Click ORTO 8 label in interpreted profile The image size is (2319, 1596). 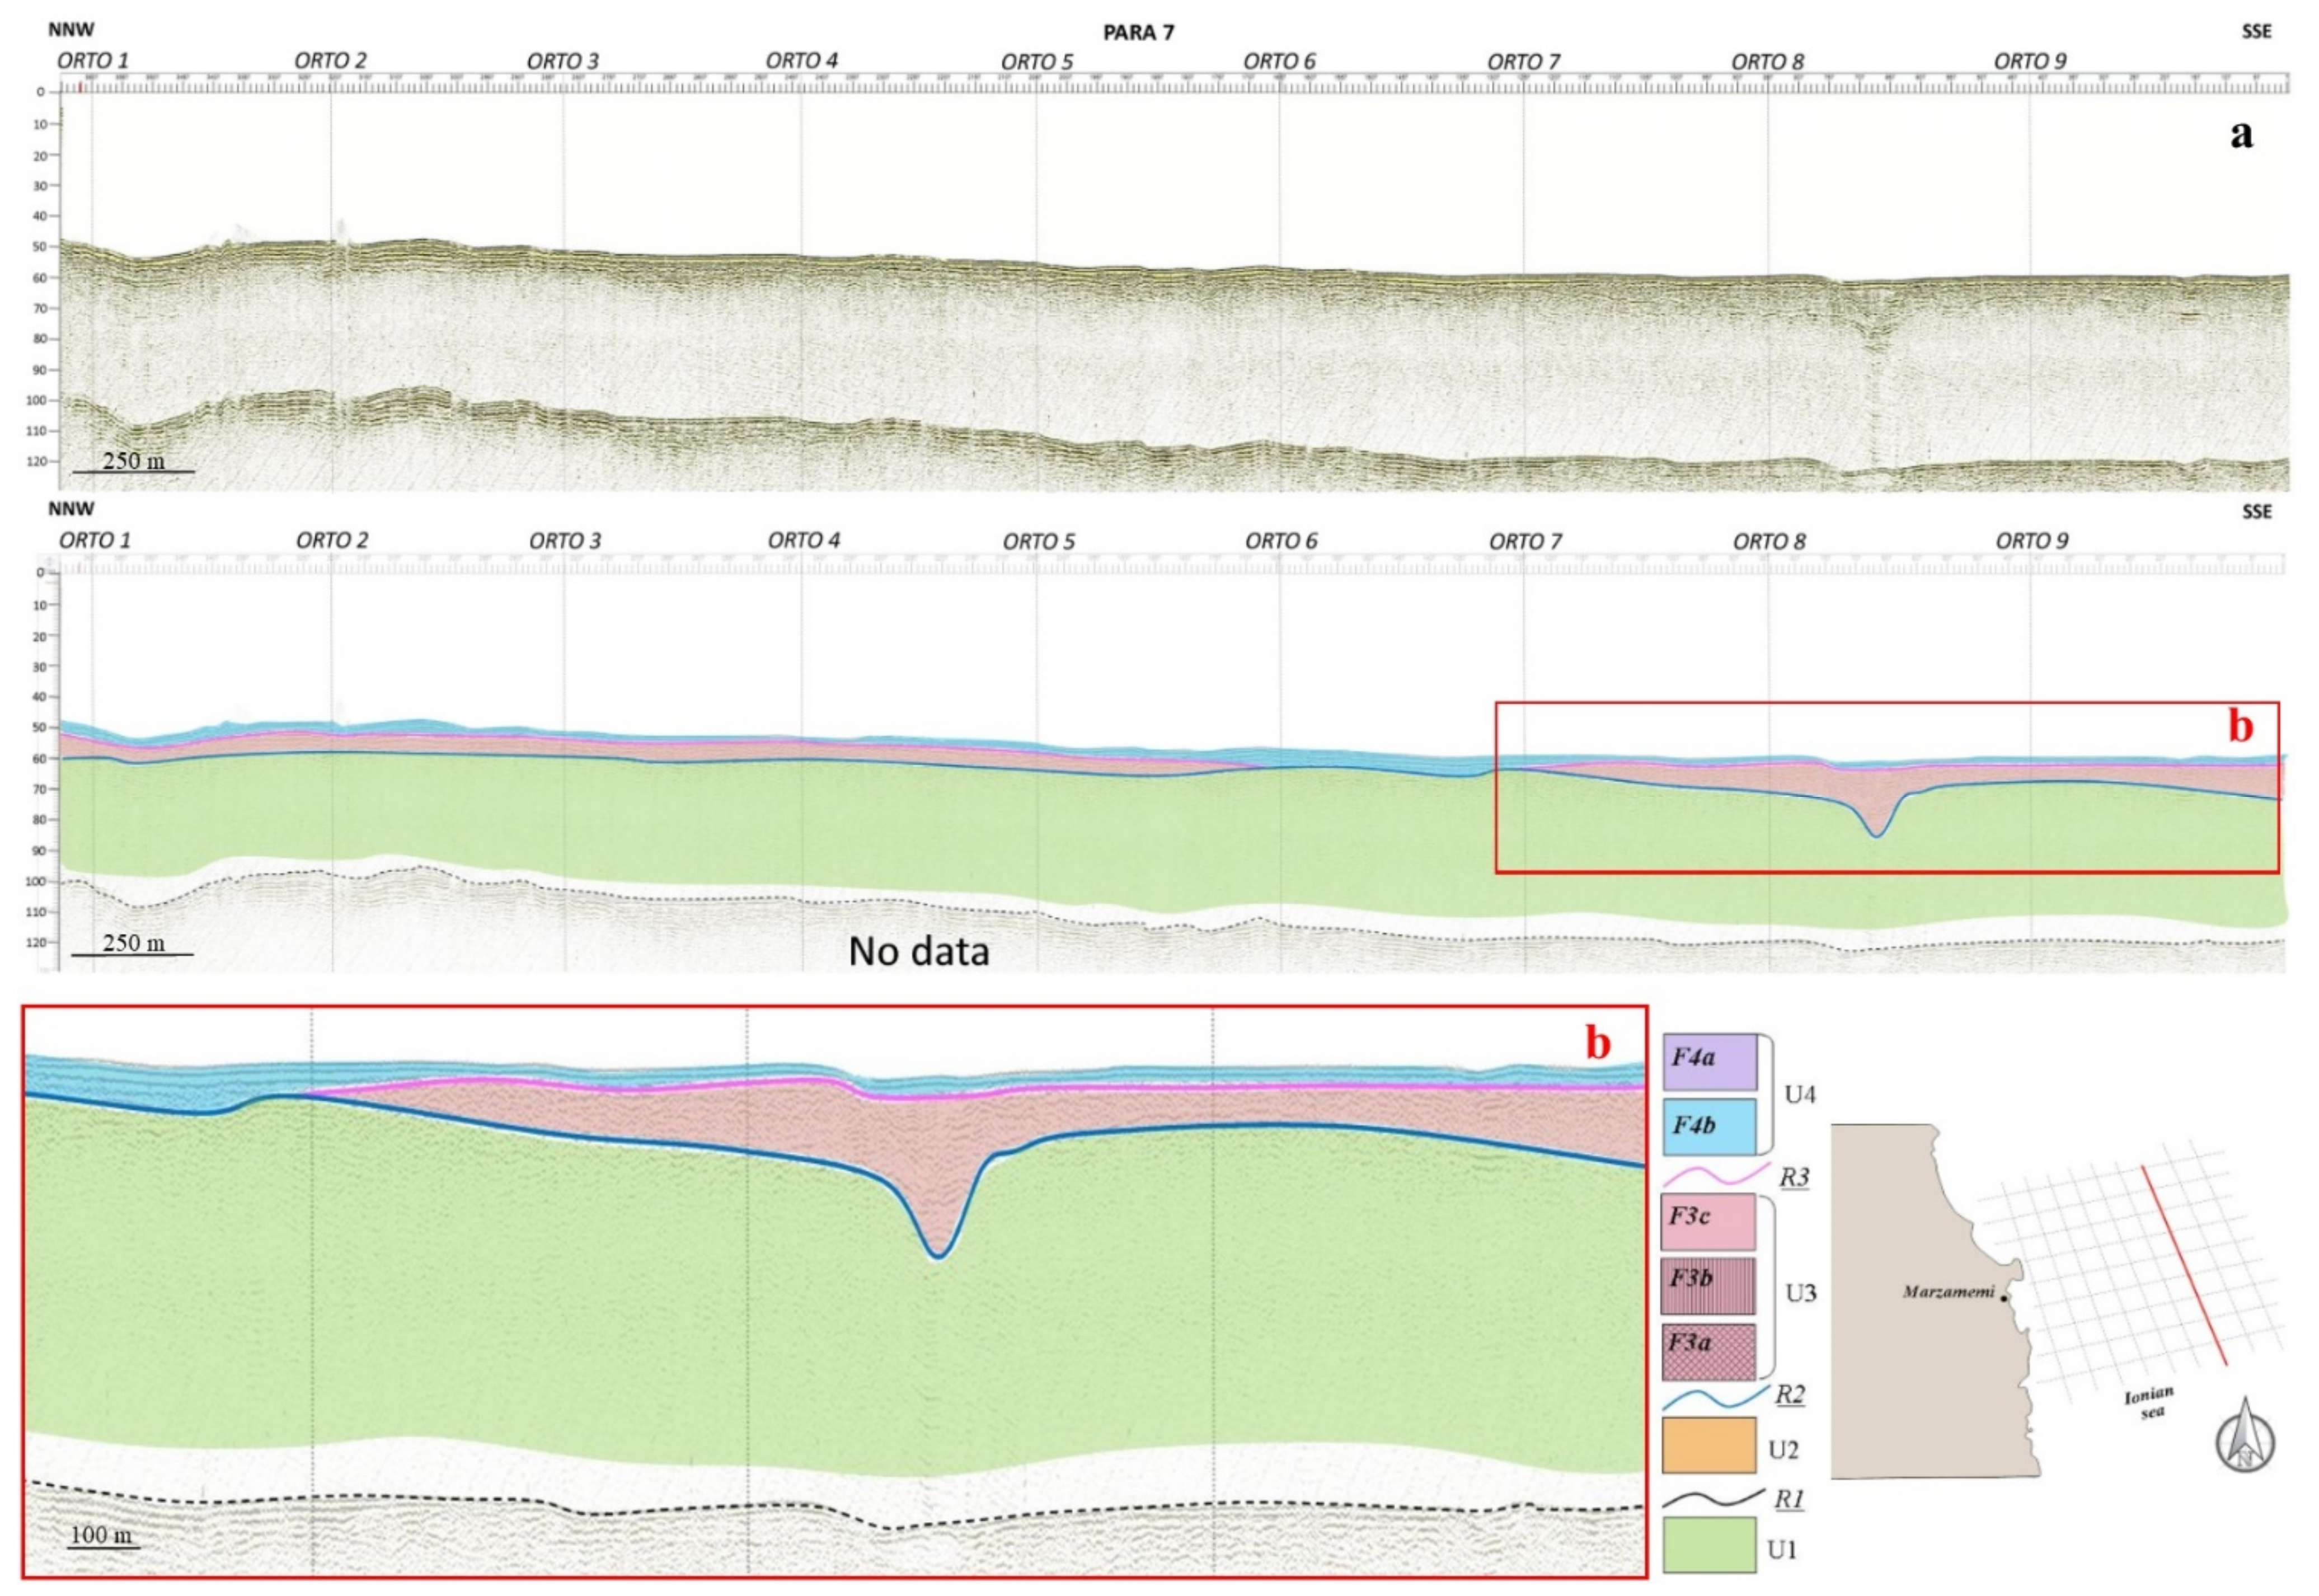[1769, 542]
